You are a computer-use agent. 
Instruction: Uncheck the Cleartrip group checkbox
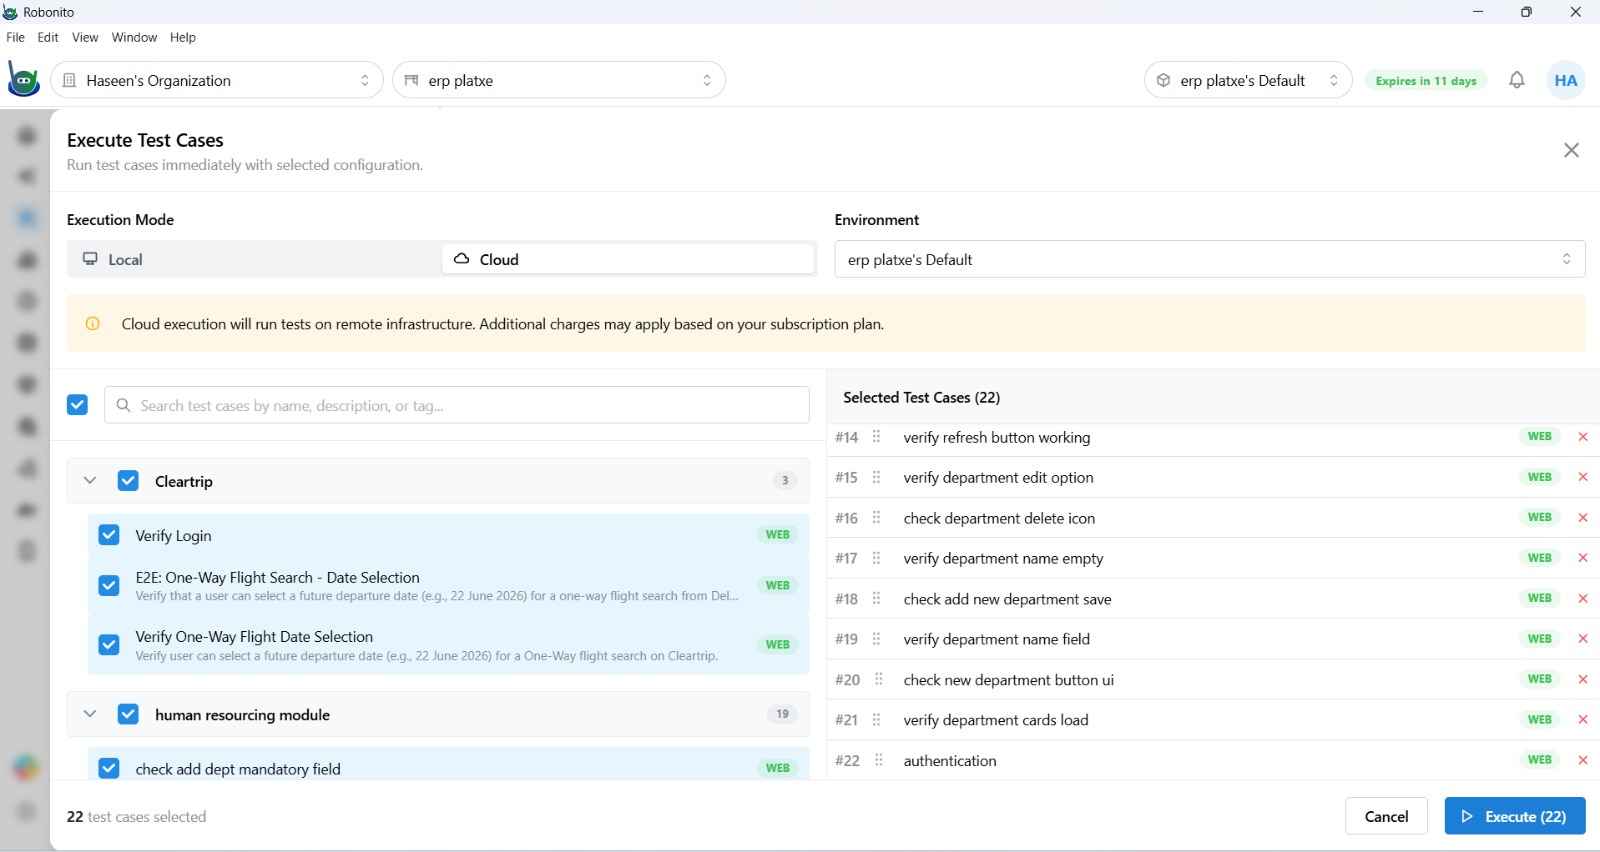[x=128, y=481]
